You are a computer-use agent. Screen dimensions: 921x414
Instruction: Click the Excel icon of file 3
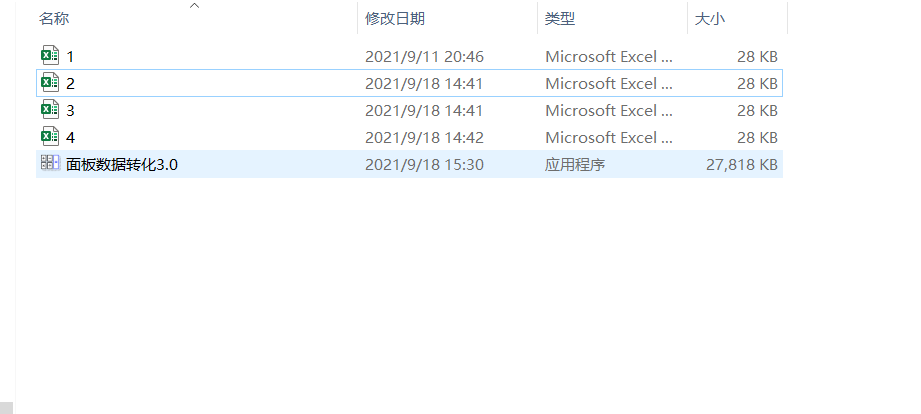click(49, 110)
